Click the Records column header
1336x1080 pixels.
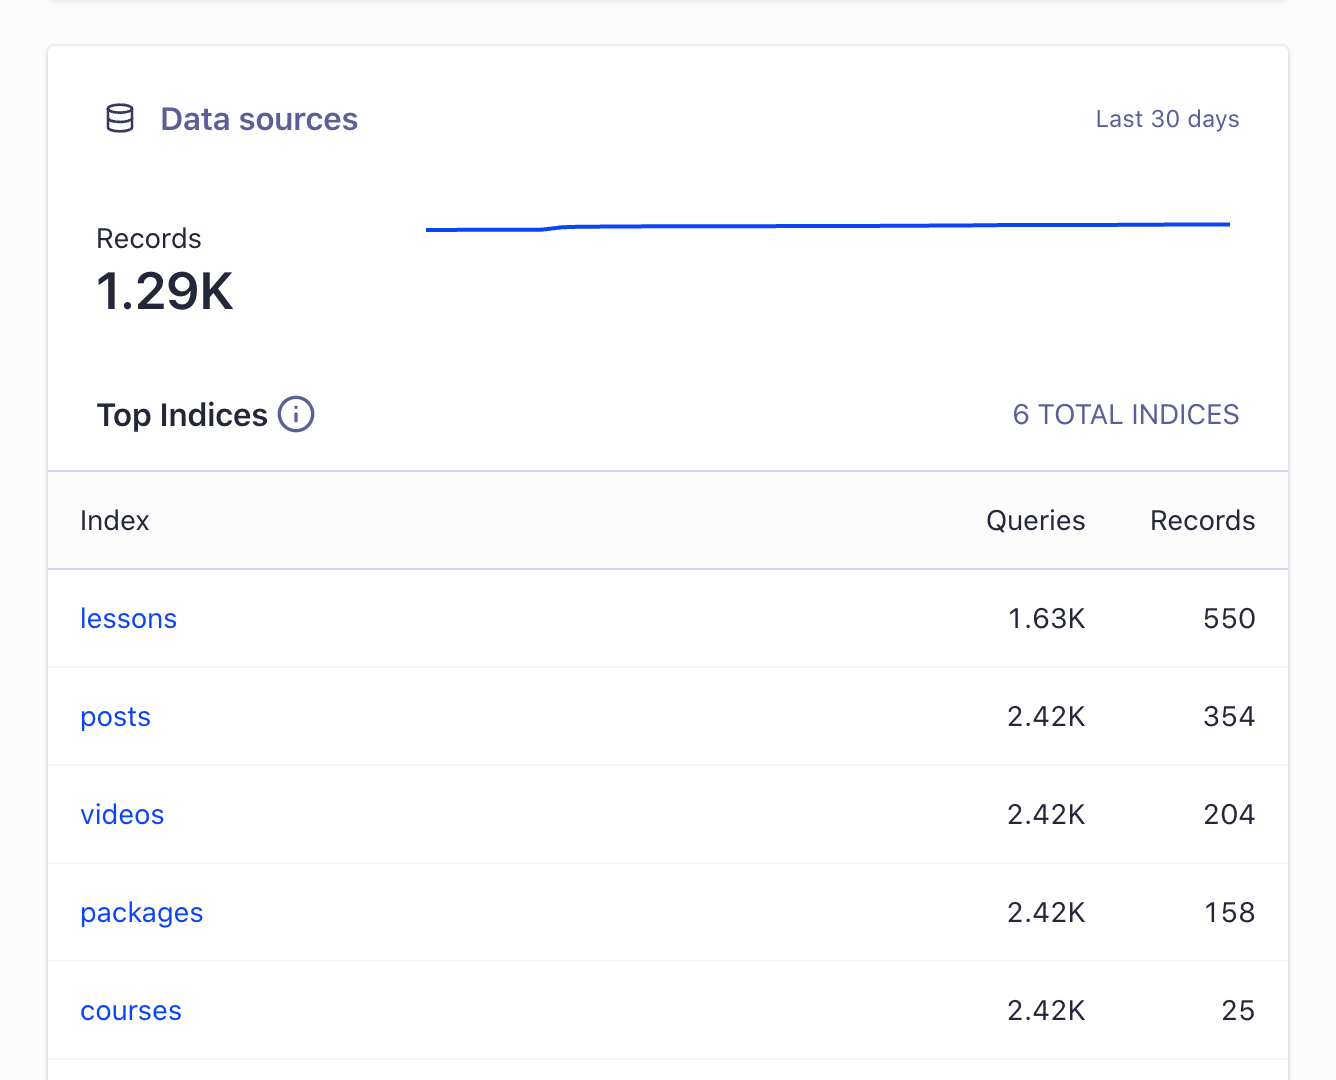tap(1203, 520)
